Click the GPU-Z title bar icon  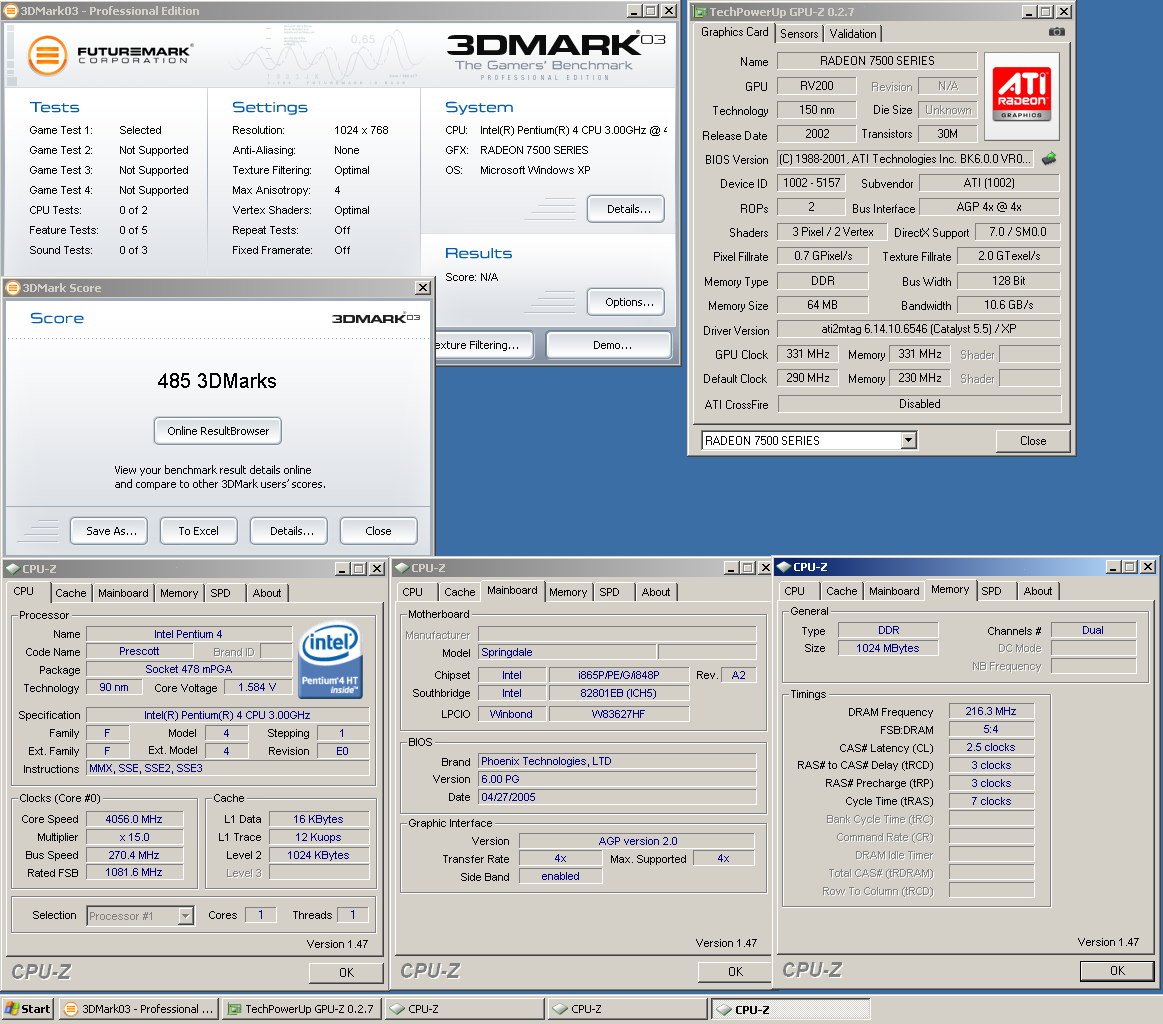[699, 12]
